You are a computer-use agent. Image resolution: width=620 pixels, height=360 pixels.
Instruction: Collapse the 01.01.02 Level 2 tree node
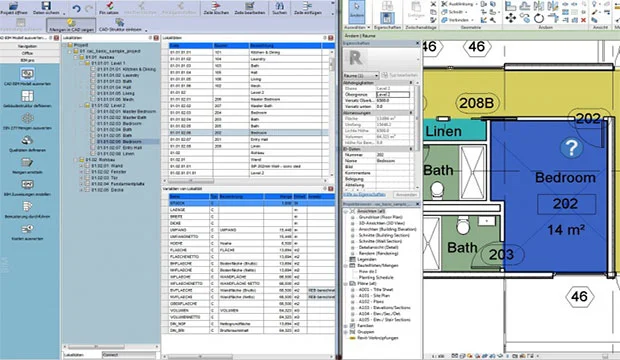[x=81, y=106]
